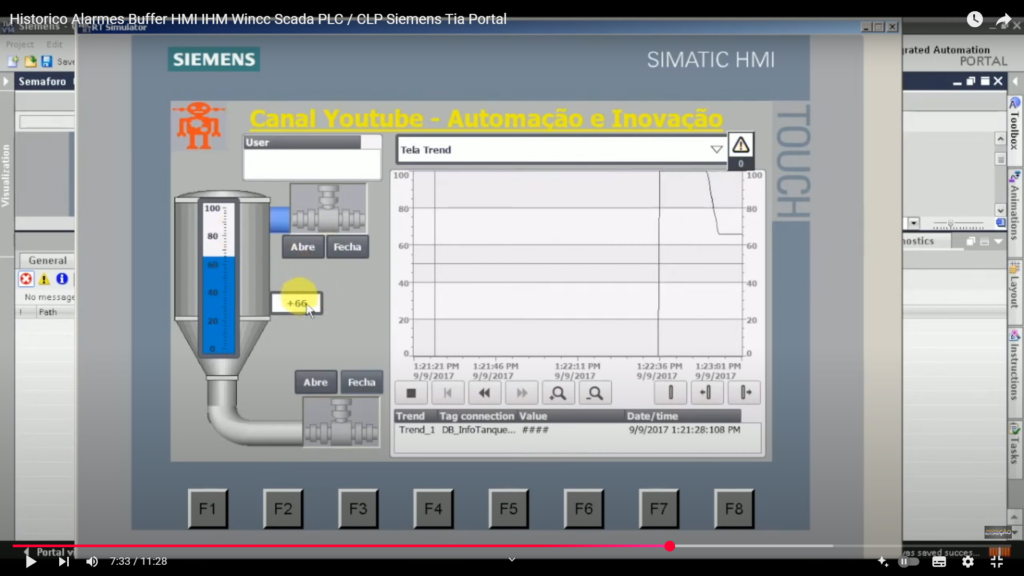1024x576 pixels.
Task: Open the Animations side tab
Action: coord(1015,208)
